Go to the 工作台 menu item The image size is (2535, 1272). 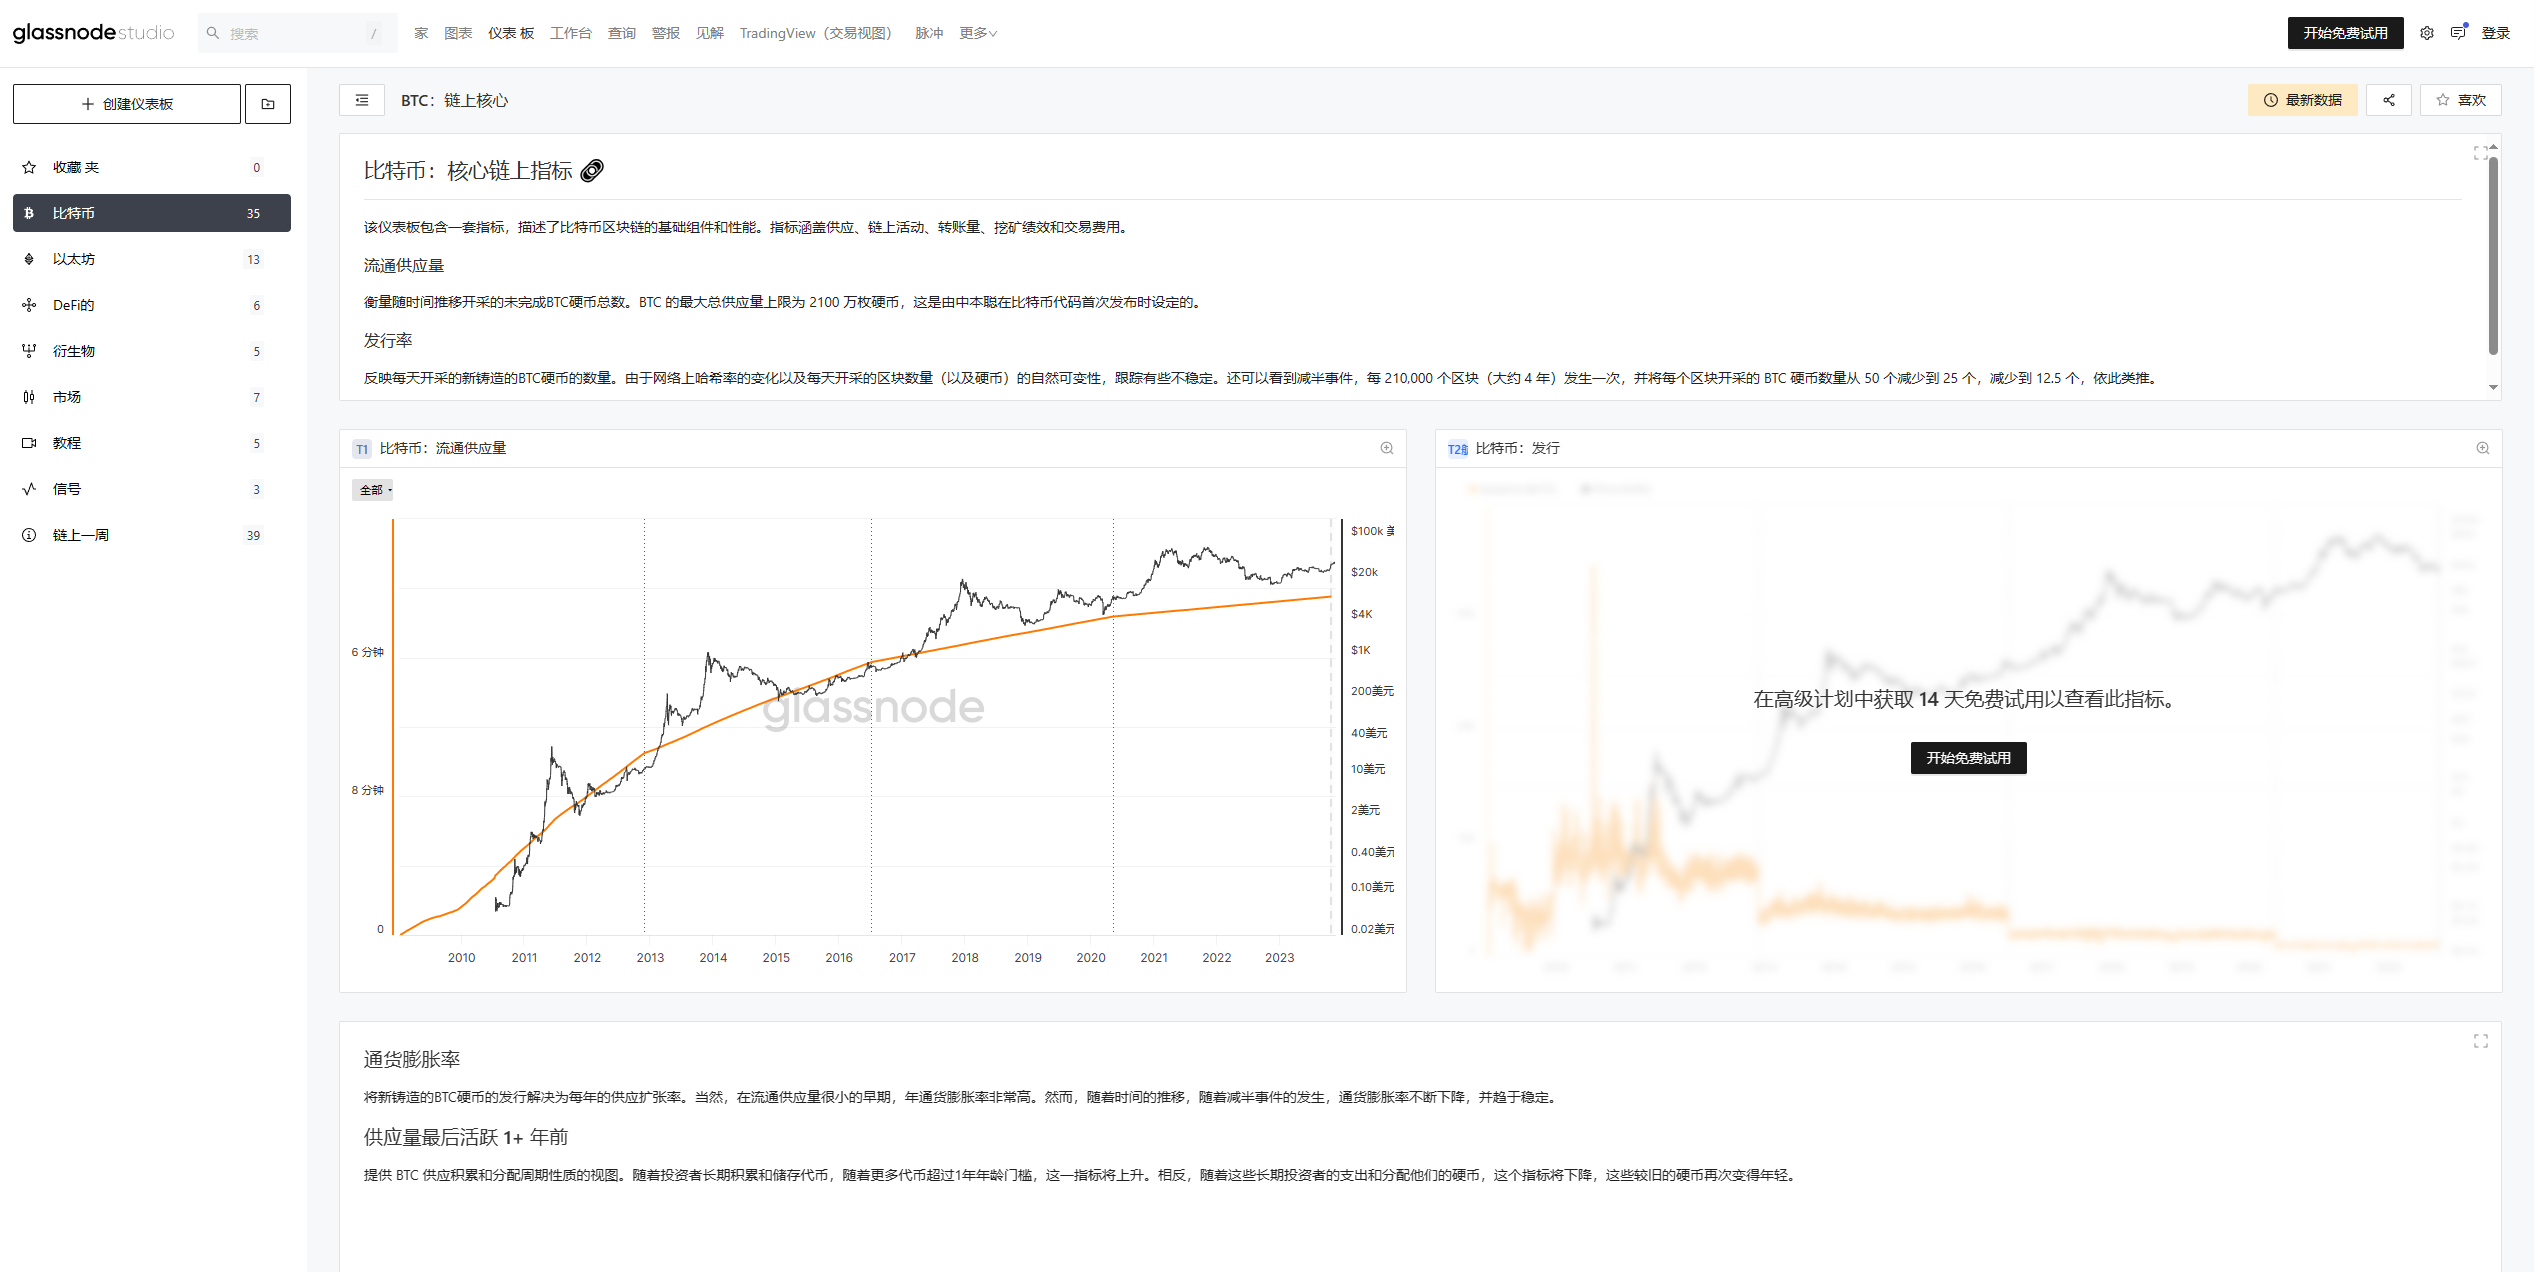[570, 33]
